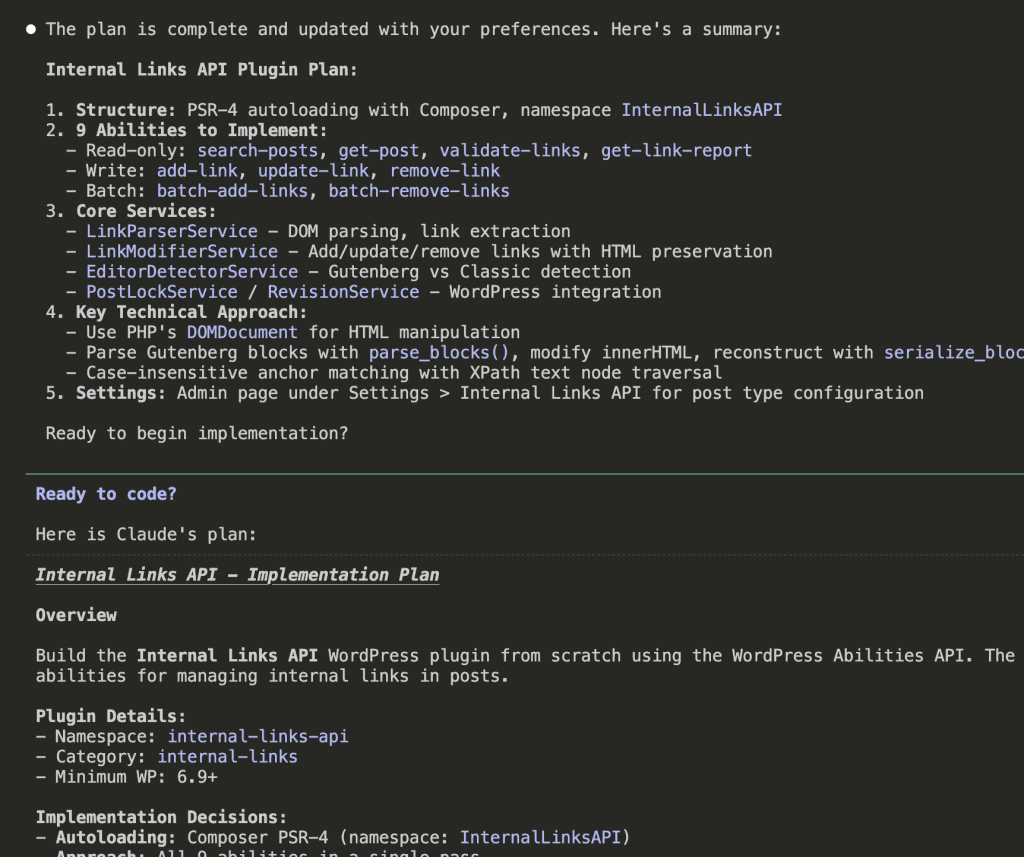Click the "EditorDetectorService" service name
The height and width of the screenshot is (857, 1024).
coord(191,271)
